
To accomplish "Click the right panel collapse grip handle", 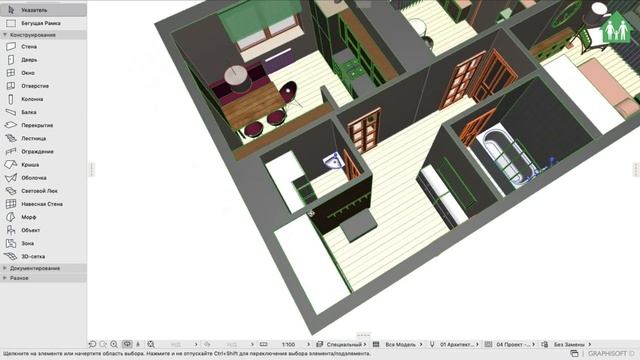I will (x=636, y=169).
